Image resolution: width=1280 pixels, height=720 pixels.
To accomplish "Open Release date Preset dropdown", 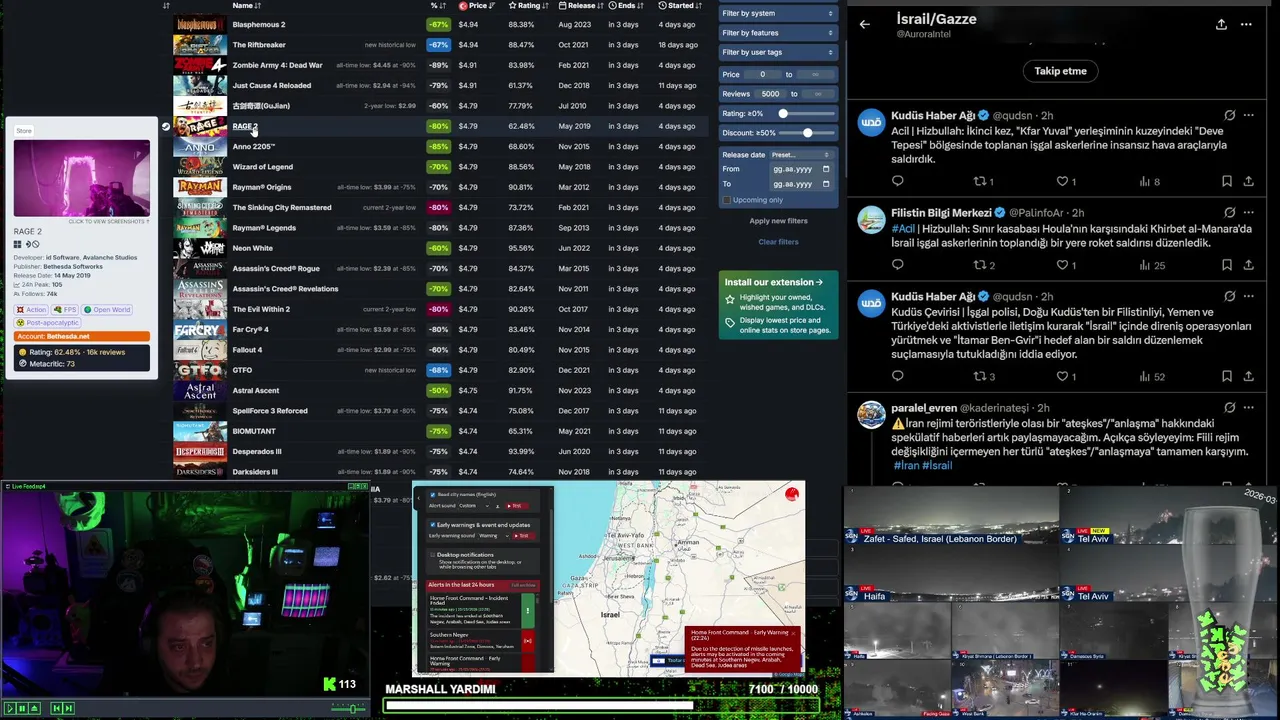I will (x=800, y=155).
